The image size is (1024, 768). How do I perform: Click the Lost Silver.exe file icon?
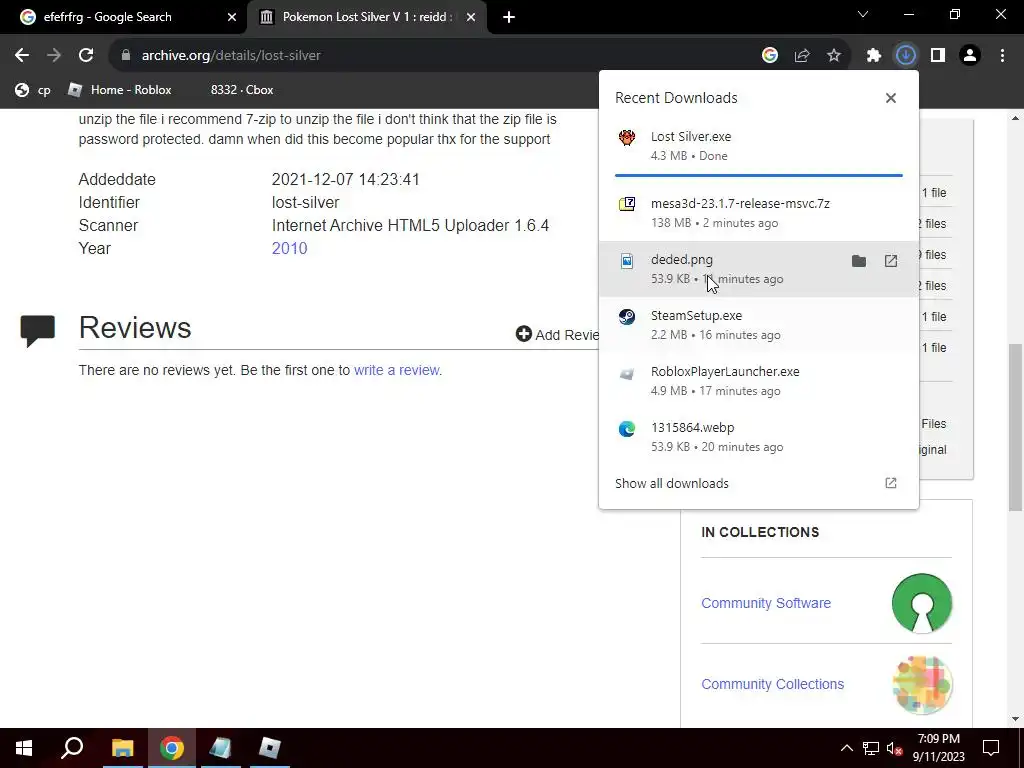click(627, 137)
